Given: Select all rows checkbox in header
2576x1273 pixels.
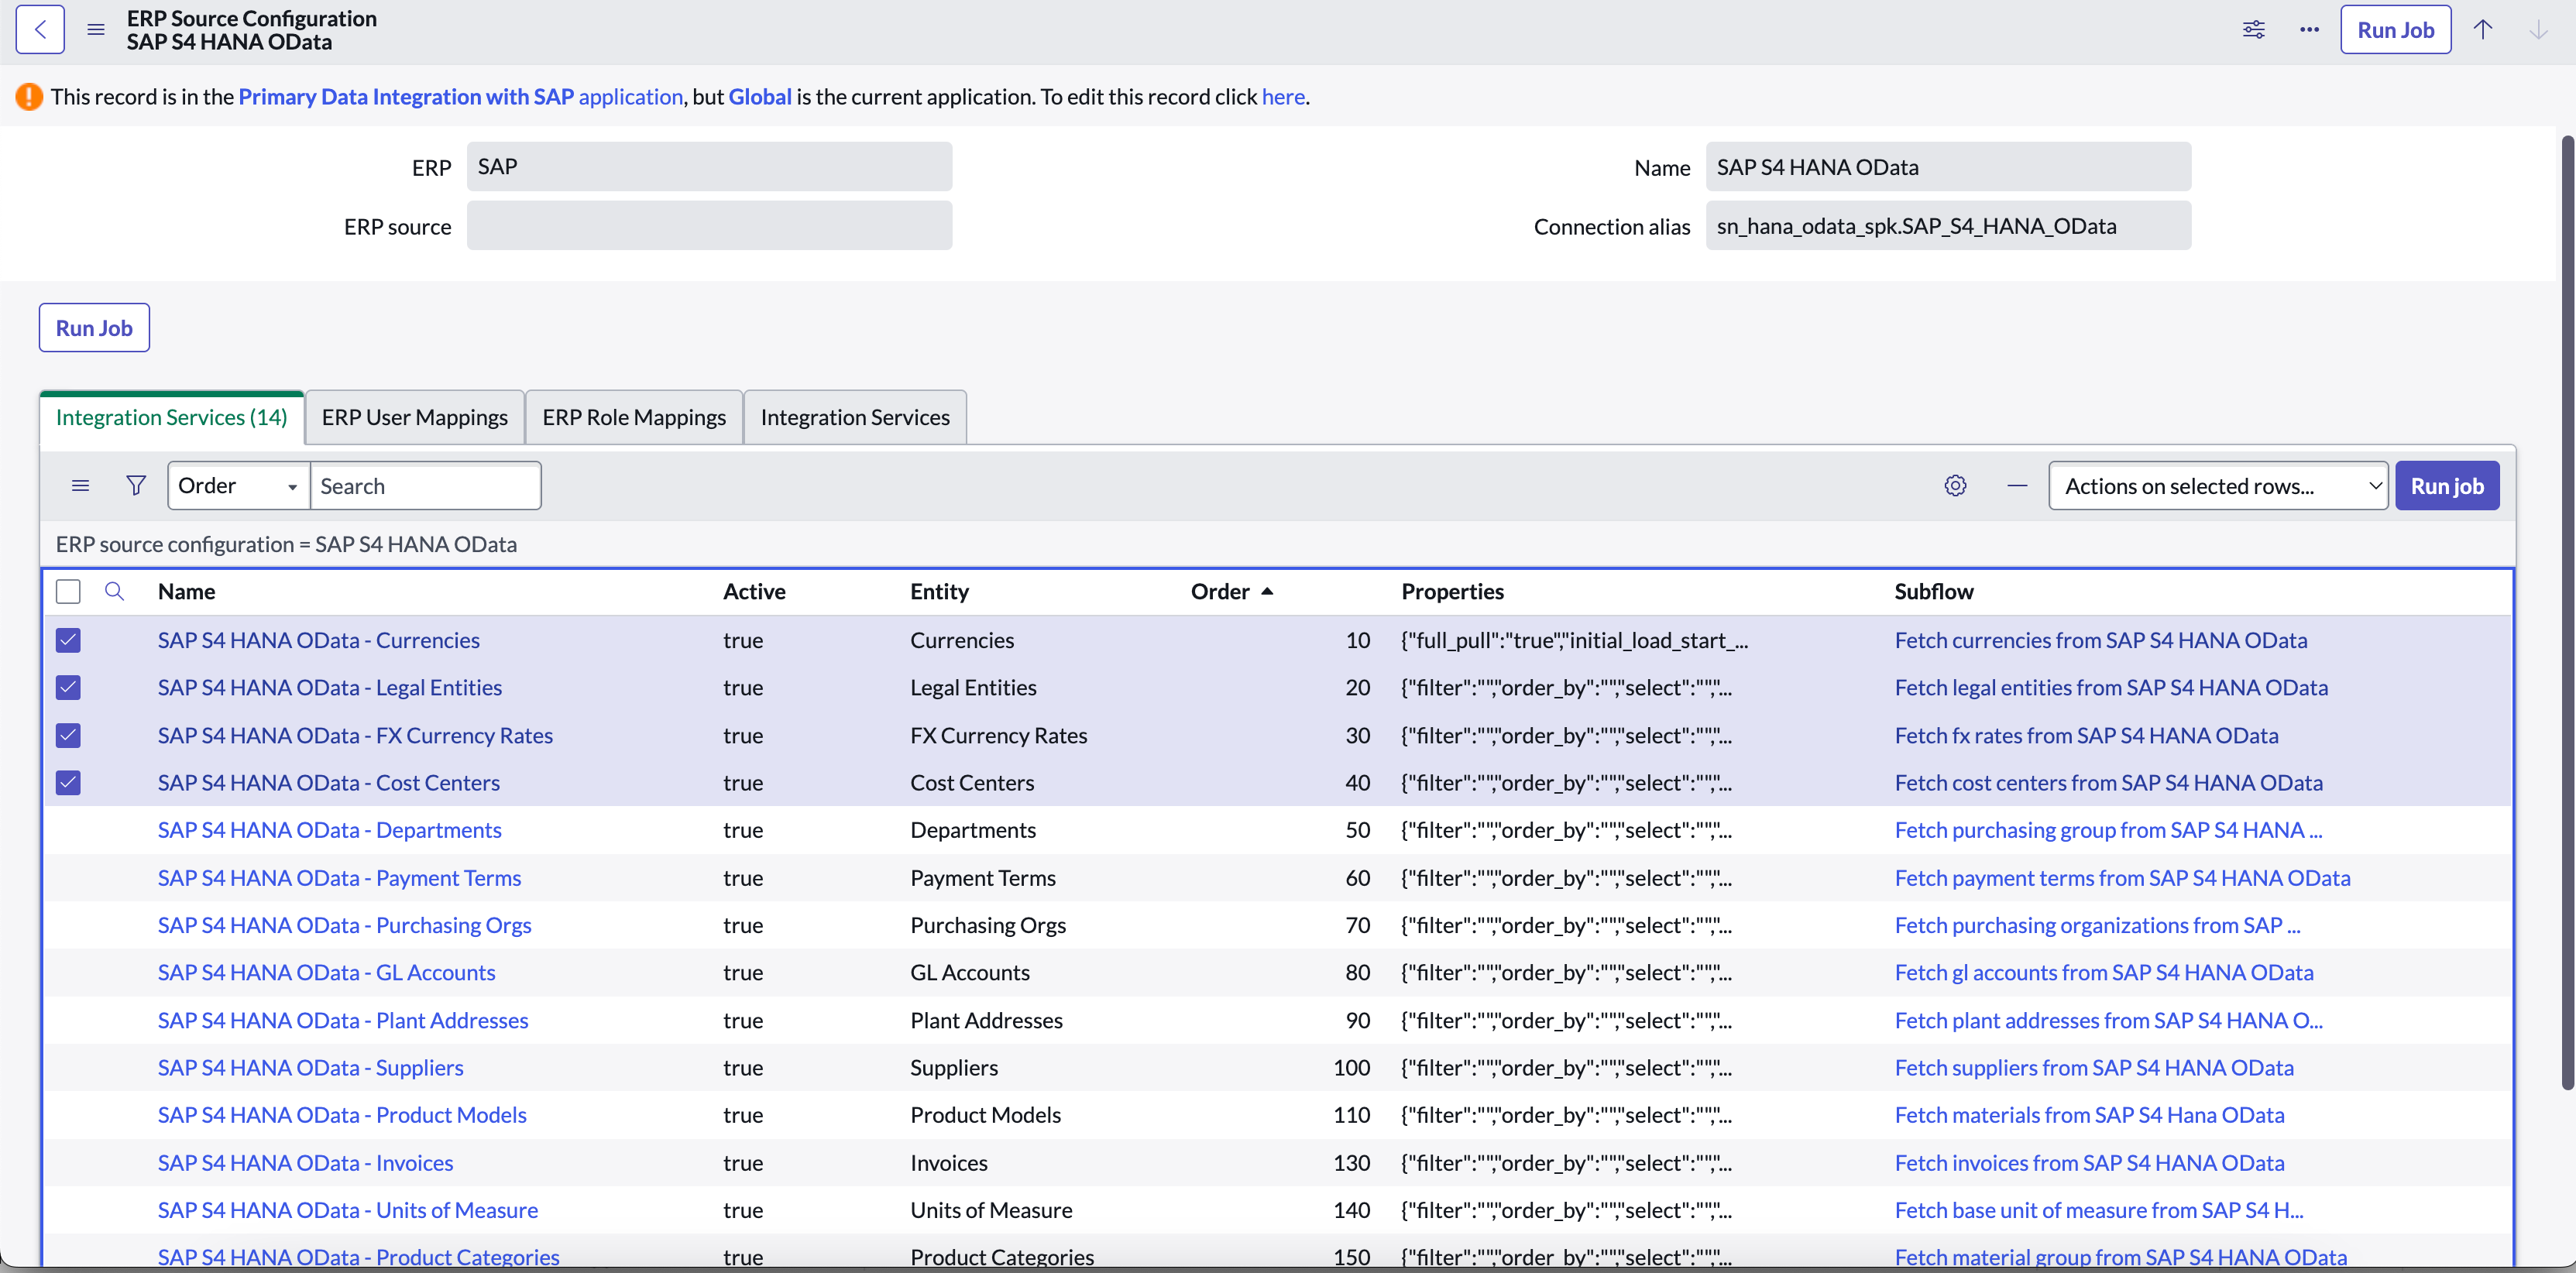Looking at the screenshot, I should point(68,591).
